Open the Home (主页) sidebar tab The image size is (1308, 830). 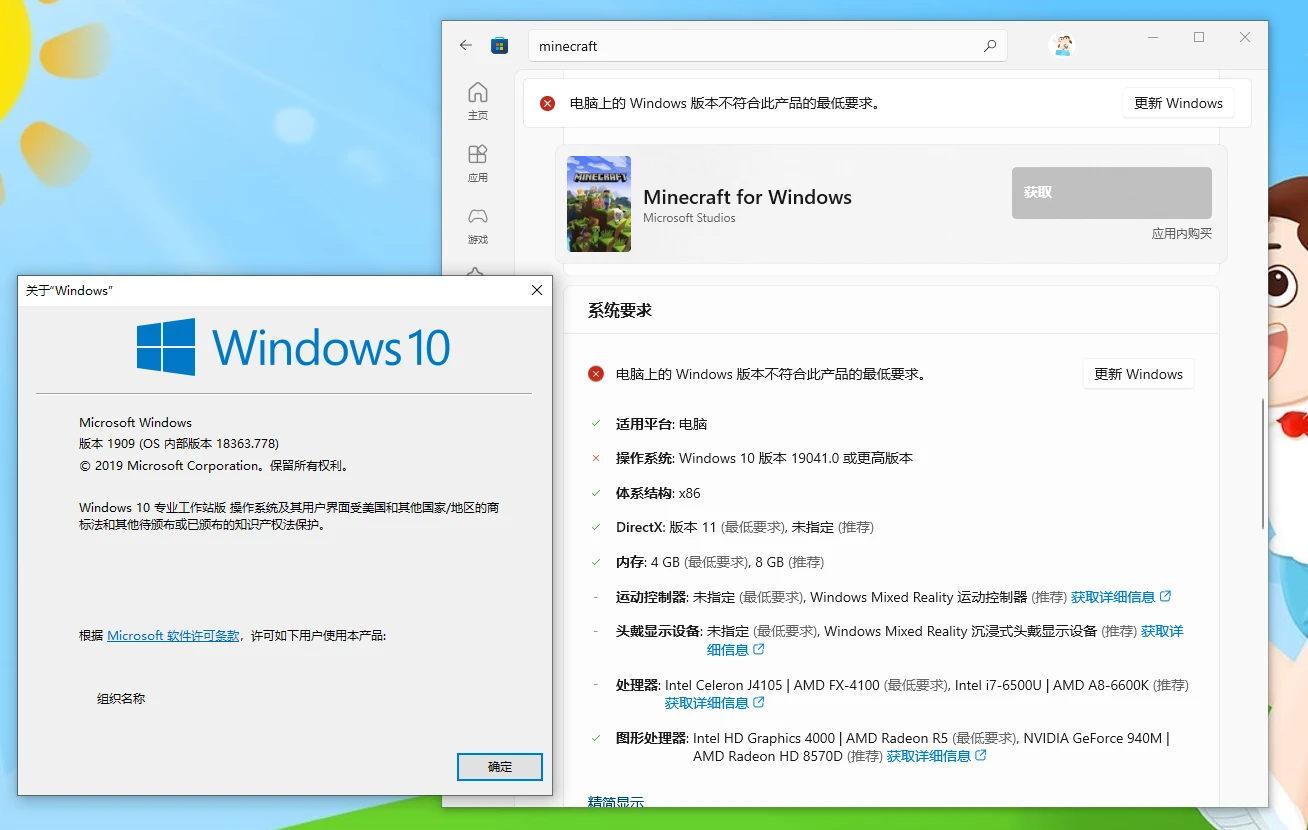[x=478, y=100]
